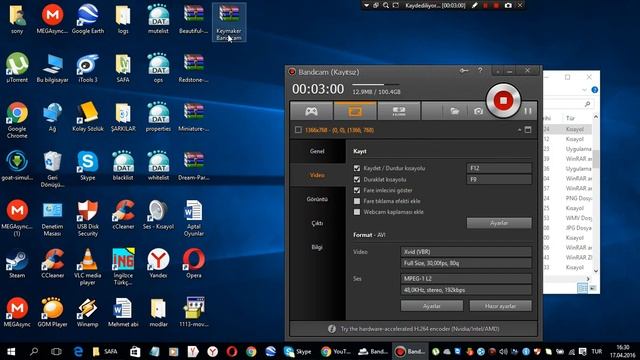640x360 pixels.
Task: Open the Video tab in Bandicam sidebar
Action: click(318, 175)
